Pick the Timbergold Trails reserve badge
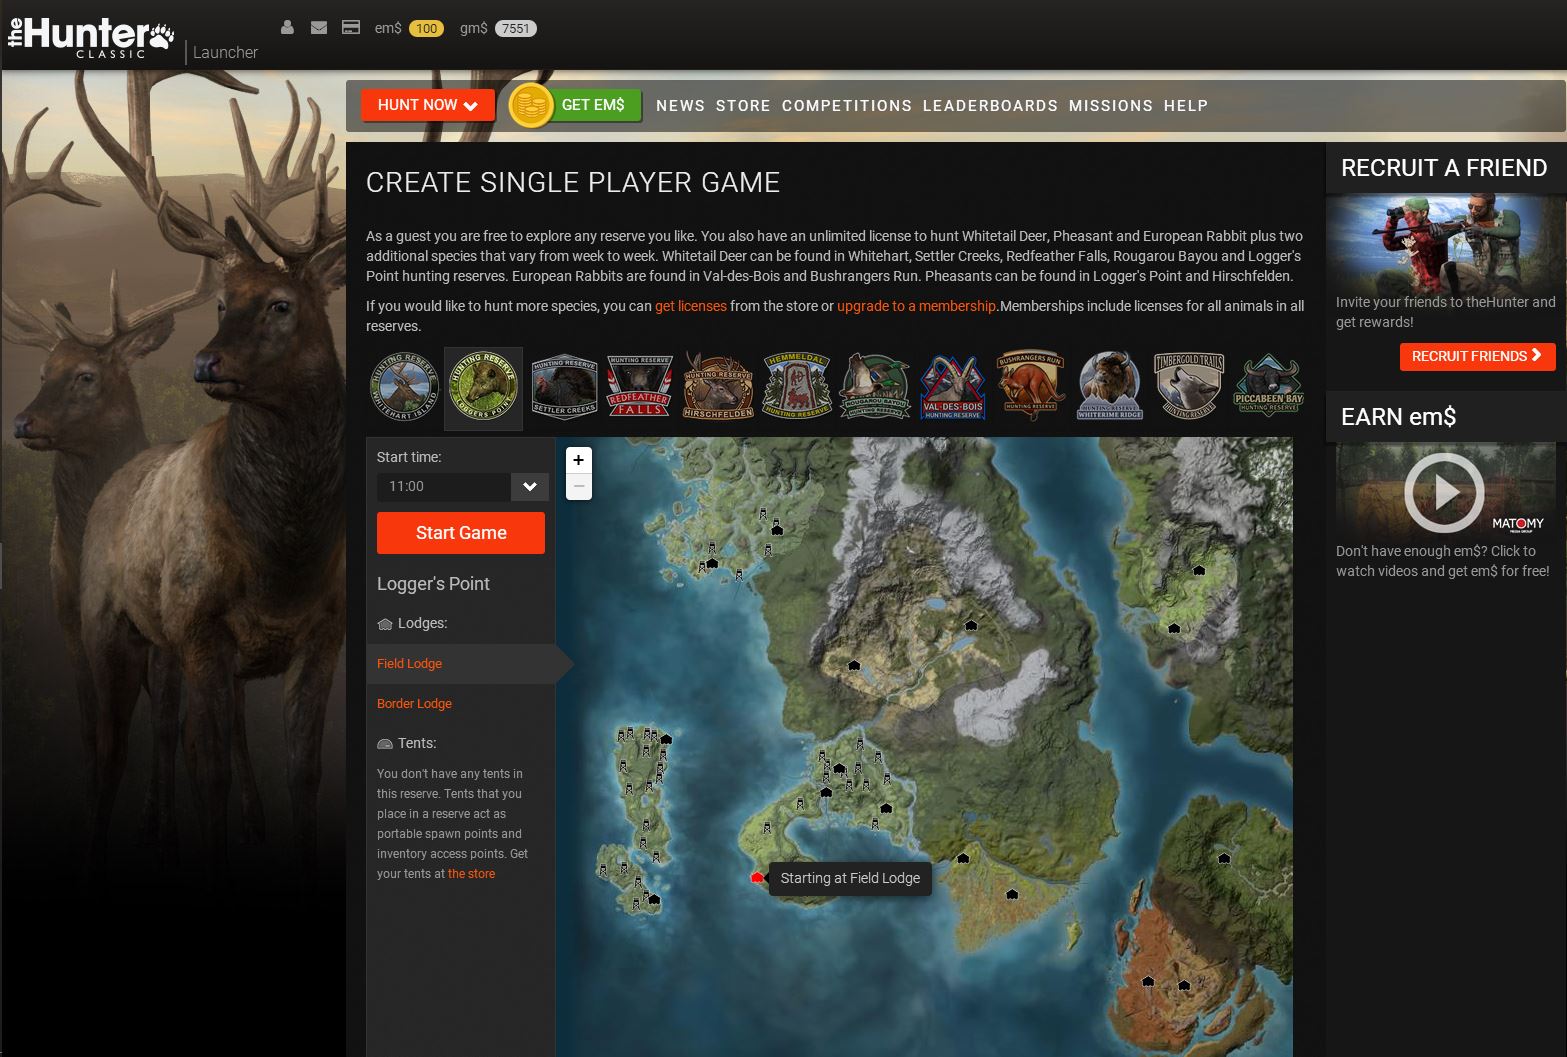The width and height of the screenshot is (1567, 1057). (x=1189, y=387)
